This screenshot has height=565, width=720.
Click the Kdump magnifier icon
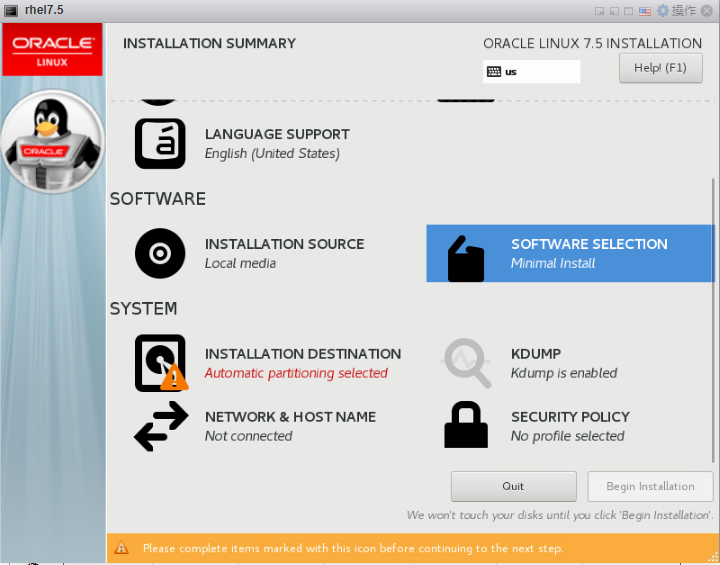467,363
